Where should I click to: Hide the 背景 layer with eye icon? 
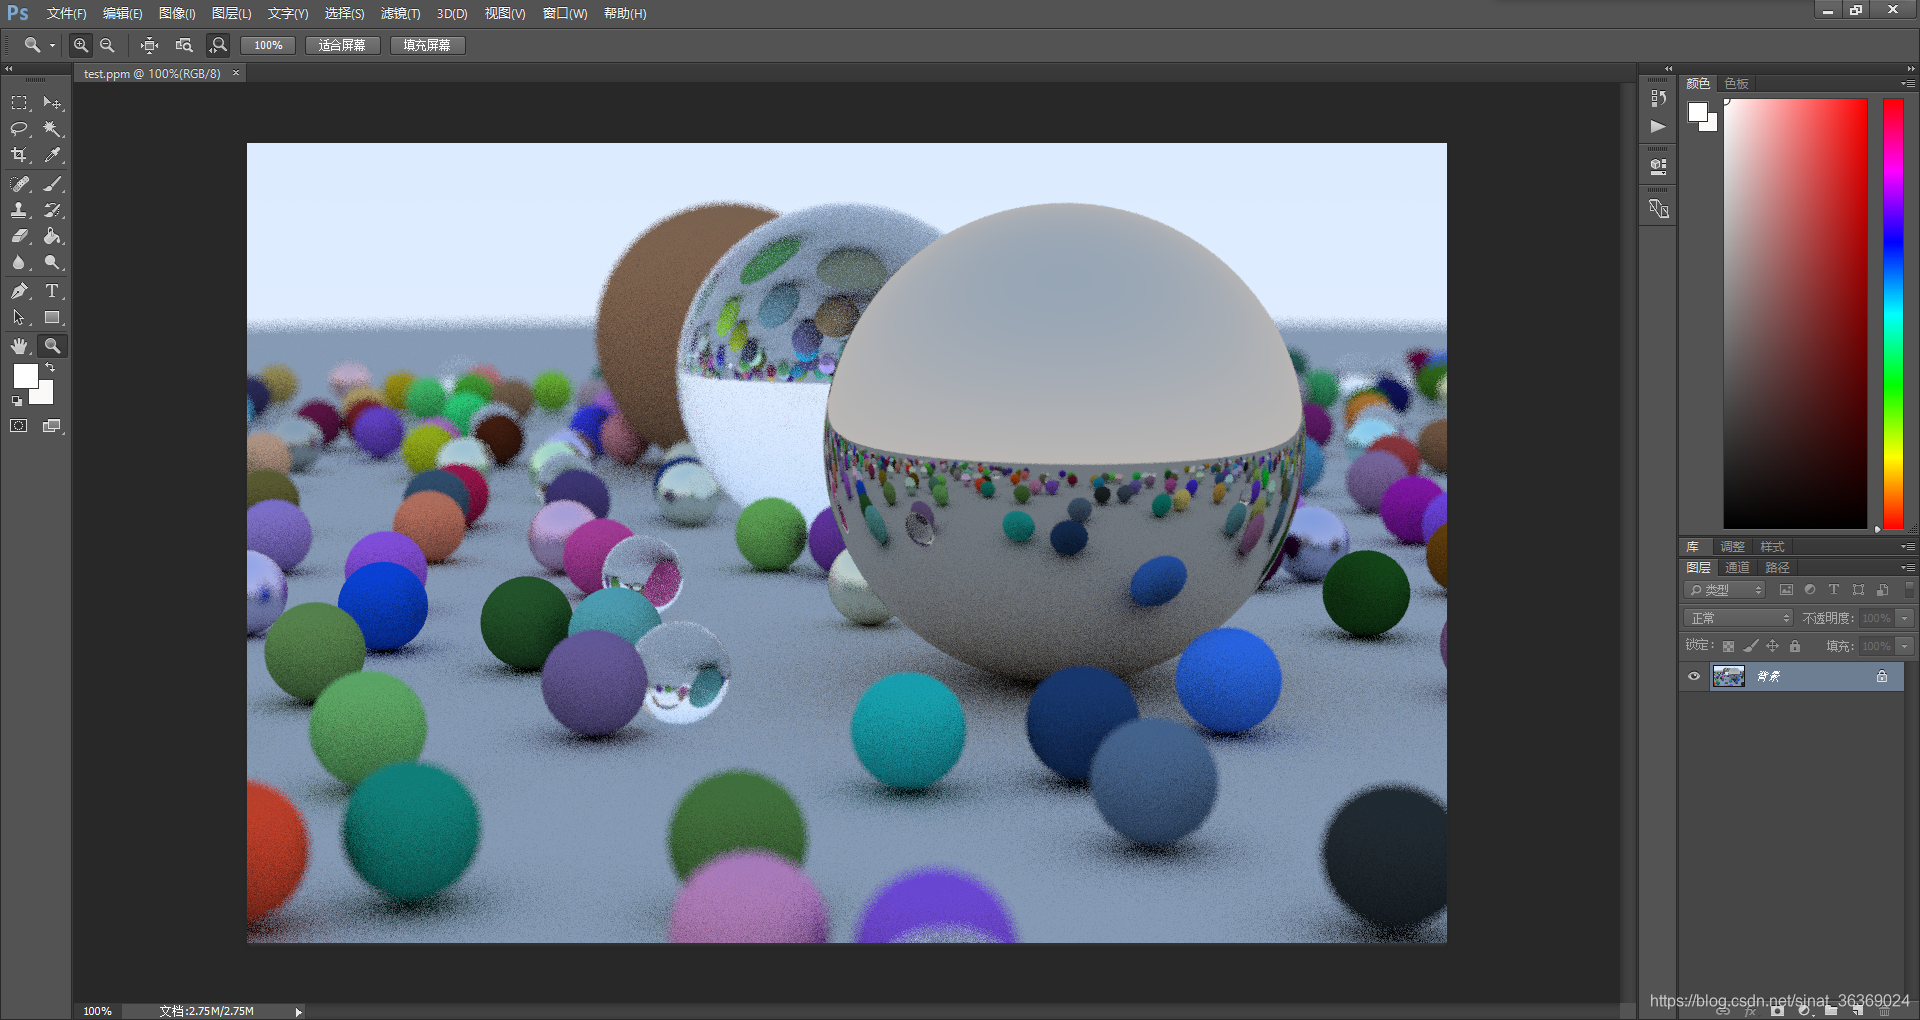coord(1694,676)
